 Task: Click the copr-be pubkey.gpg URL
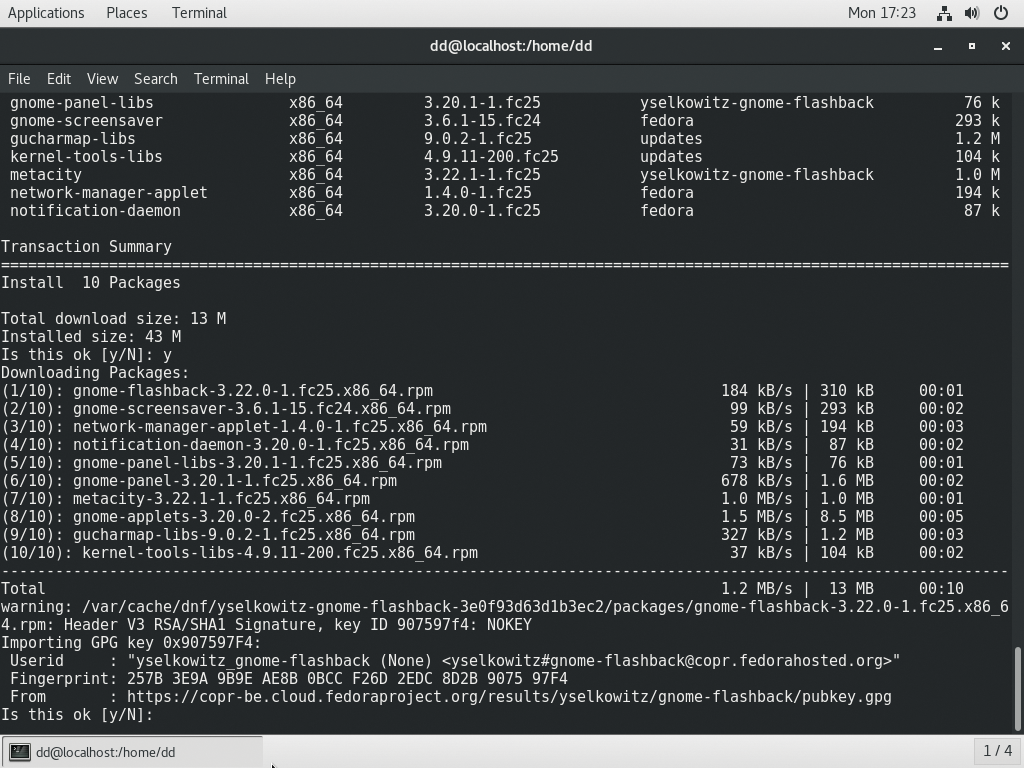[509, 697]
